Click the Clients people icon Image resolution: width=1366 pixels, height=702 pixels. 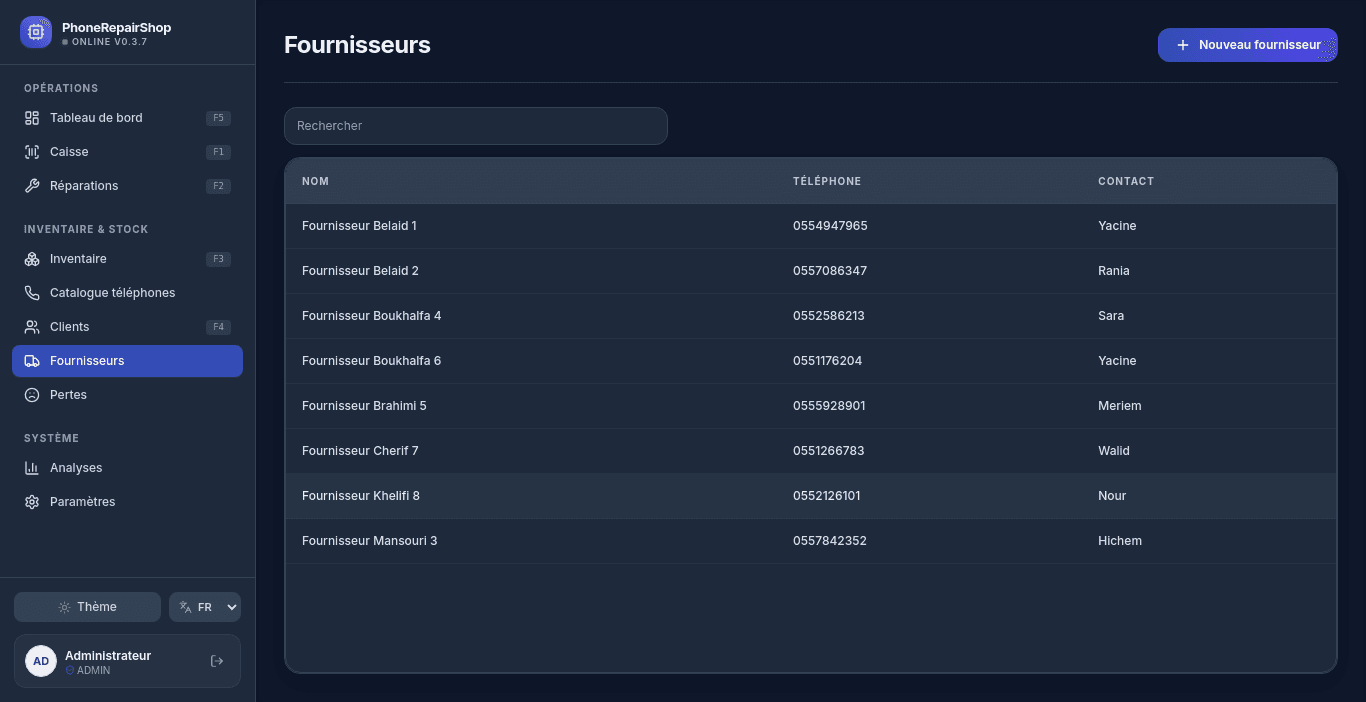[x=32, y=327]
